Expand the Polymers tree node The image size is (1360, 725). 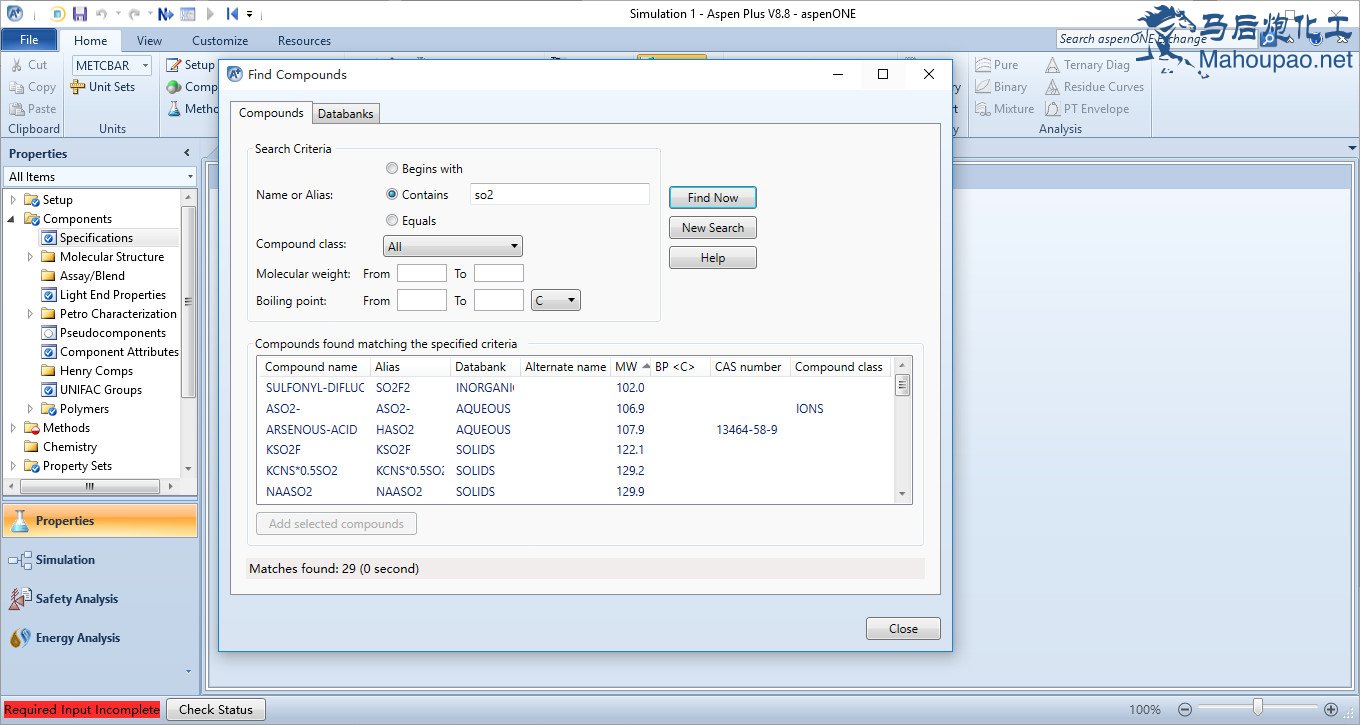click(30, 409)
